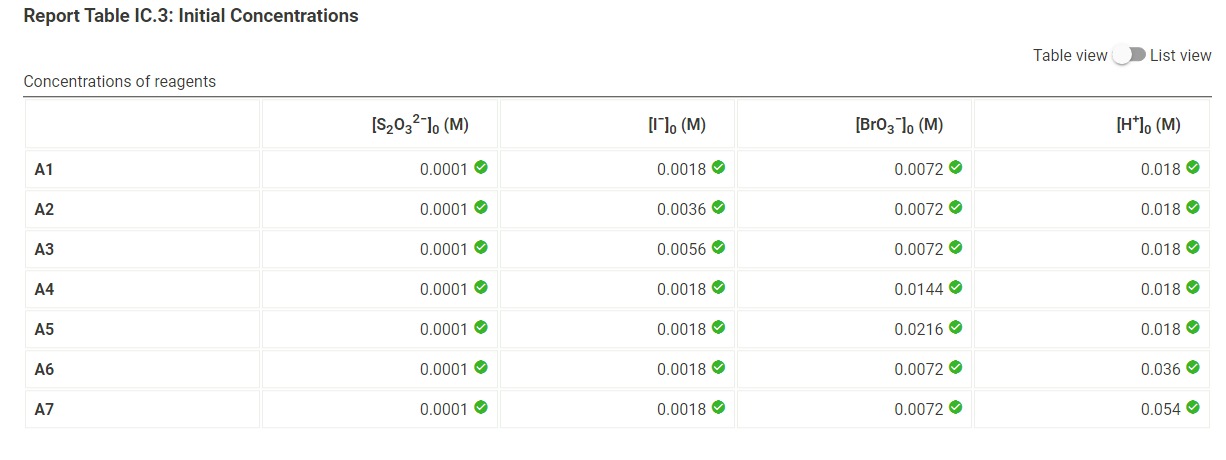This screenshot has height=460, width=1226.
Task: Click the checkmark beside A4 bromate 0.0144
Action: point(955,288)
